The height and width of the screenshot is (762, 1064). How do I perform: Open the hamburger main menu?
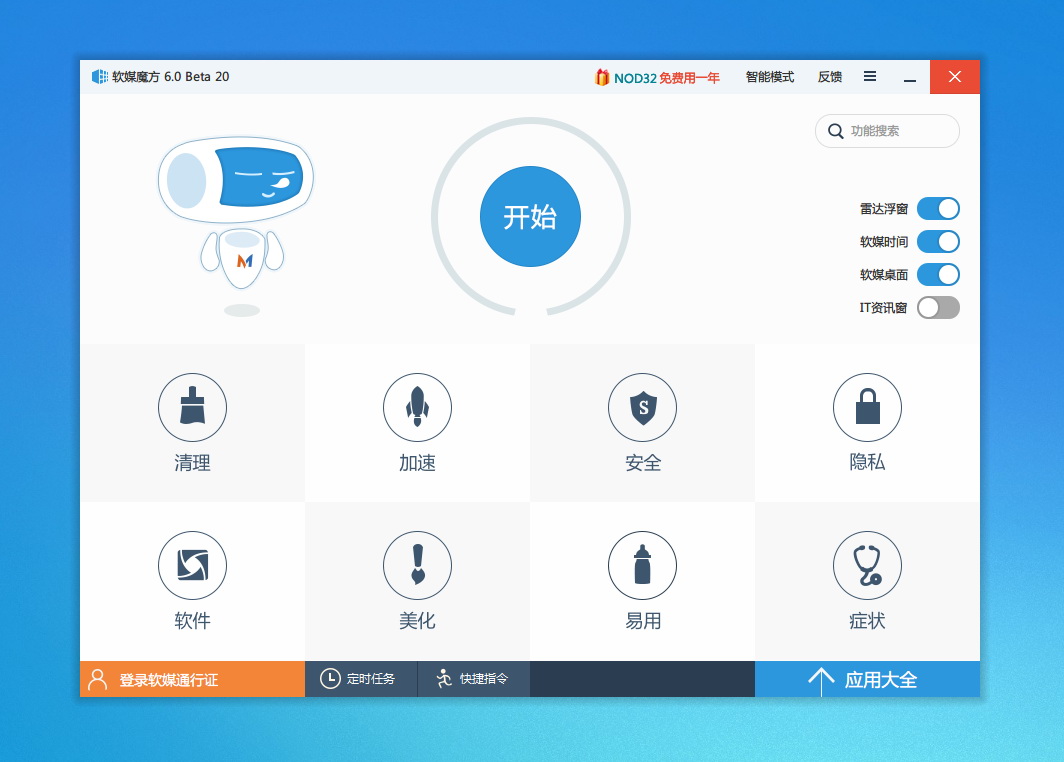coord(870,76)
